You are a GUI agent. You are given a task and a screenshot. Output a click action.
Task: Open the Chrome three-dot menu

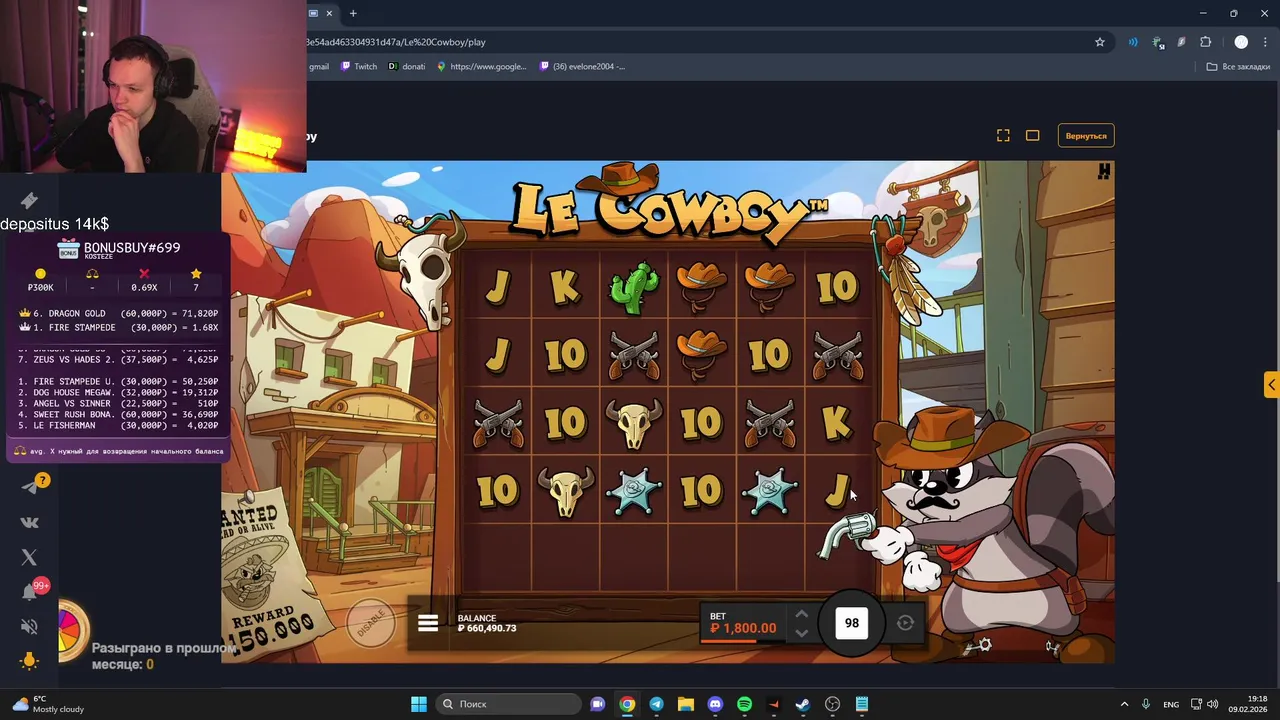click(x=1266, y=42)
